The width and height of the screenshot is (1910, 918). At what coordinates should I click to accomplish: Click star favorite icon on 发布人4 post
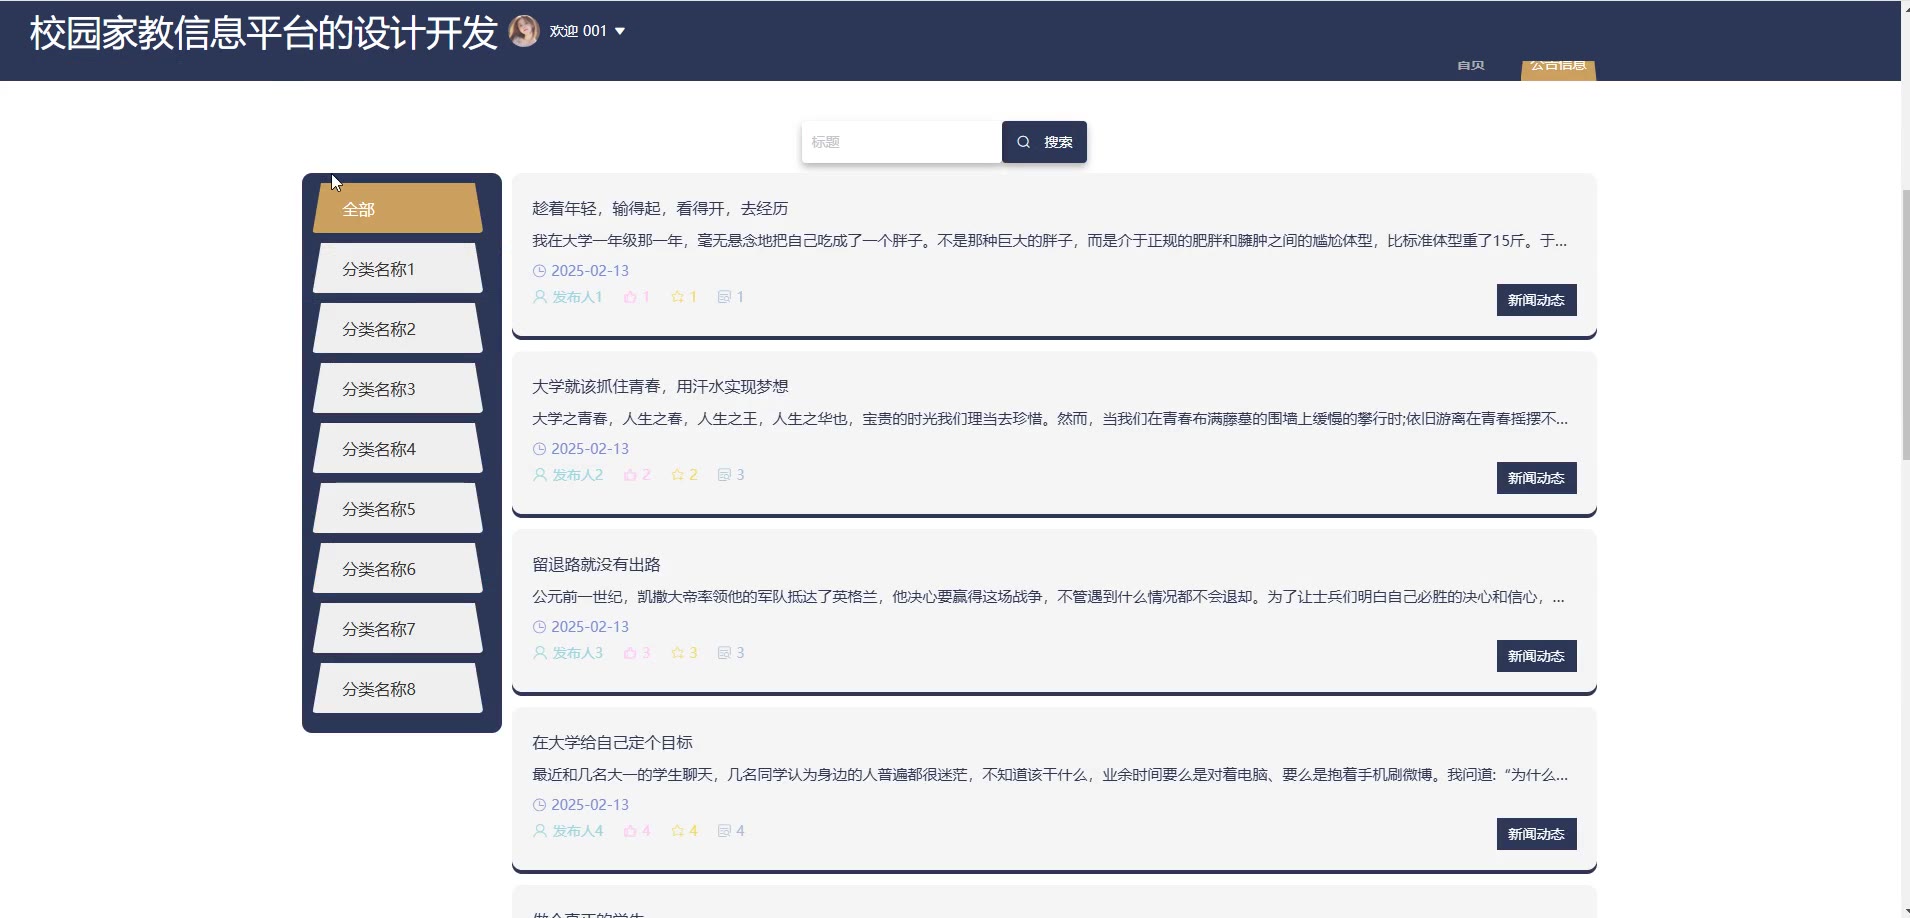pos(678,831)
